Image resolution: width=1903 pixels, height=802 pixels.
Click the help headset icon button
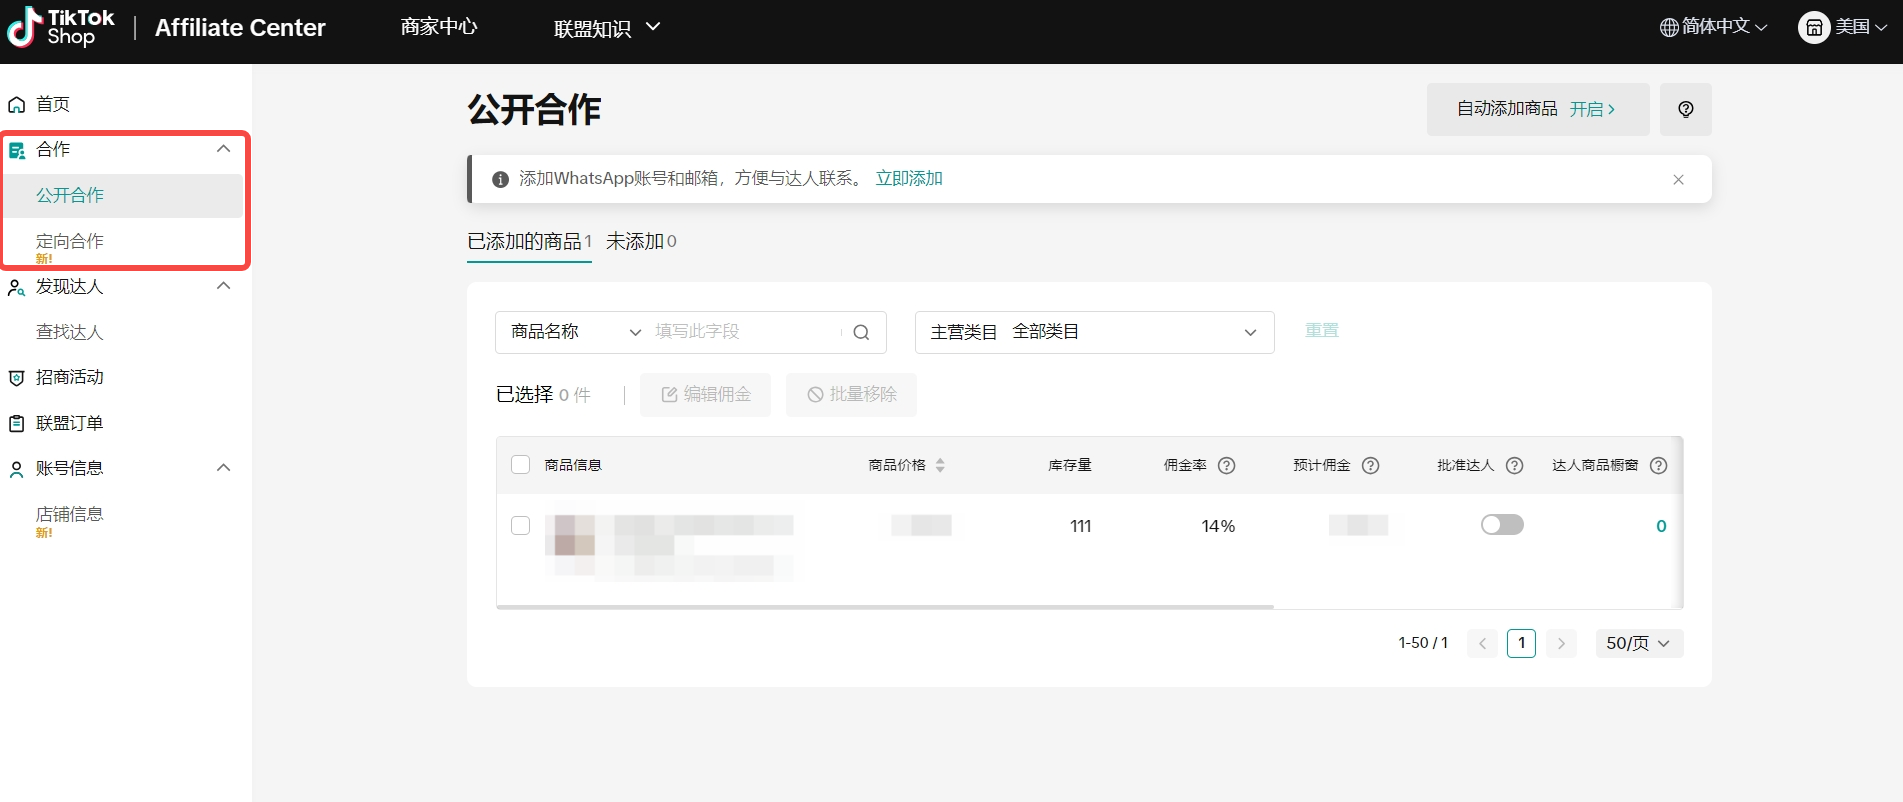tap(1685, 109)
